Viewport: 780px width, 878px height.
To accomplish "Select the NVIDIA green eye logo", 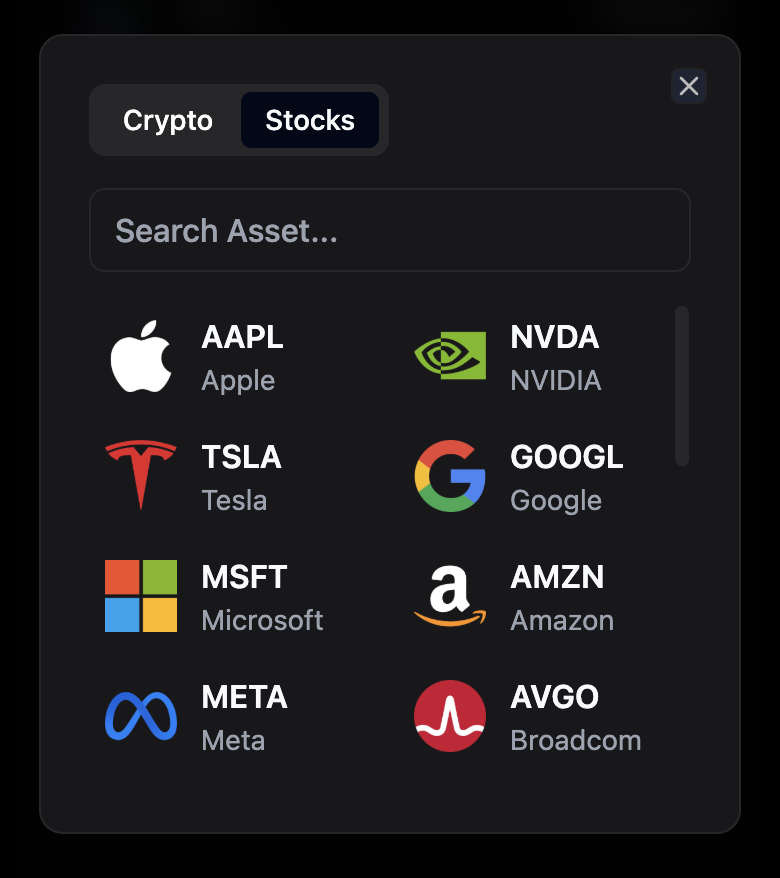I will coord(450,356).
